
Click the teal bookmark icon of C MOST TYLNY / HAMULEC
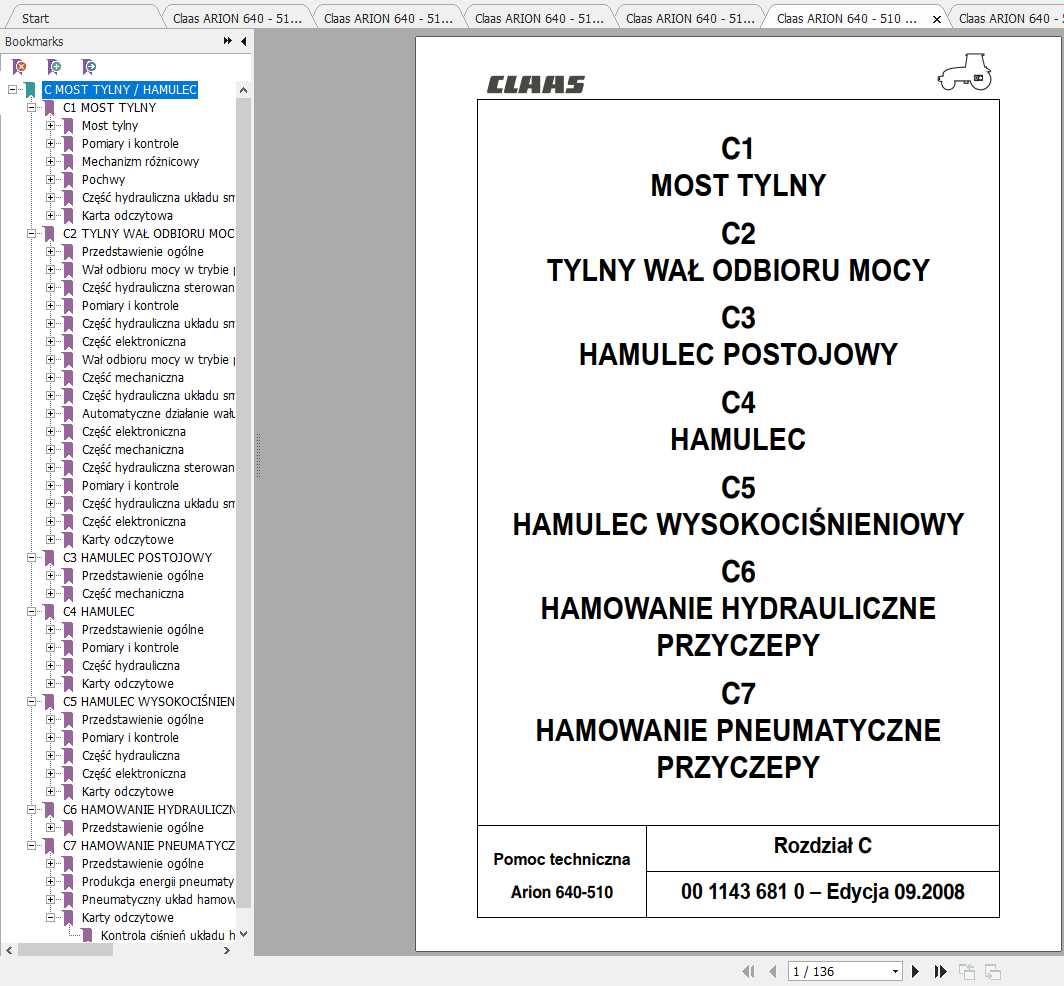coord(31,90)
